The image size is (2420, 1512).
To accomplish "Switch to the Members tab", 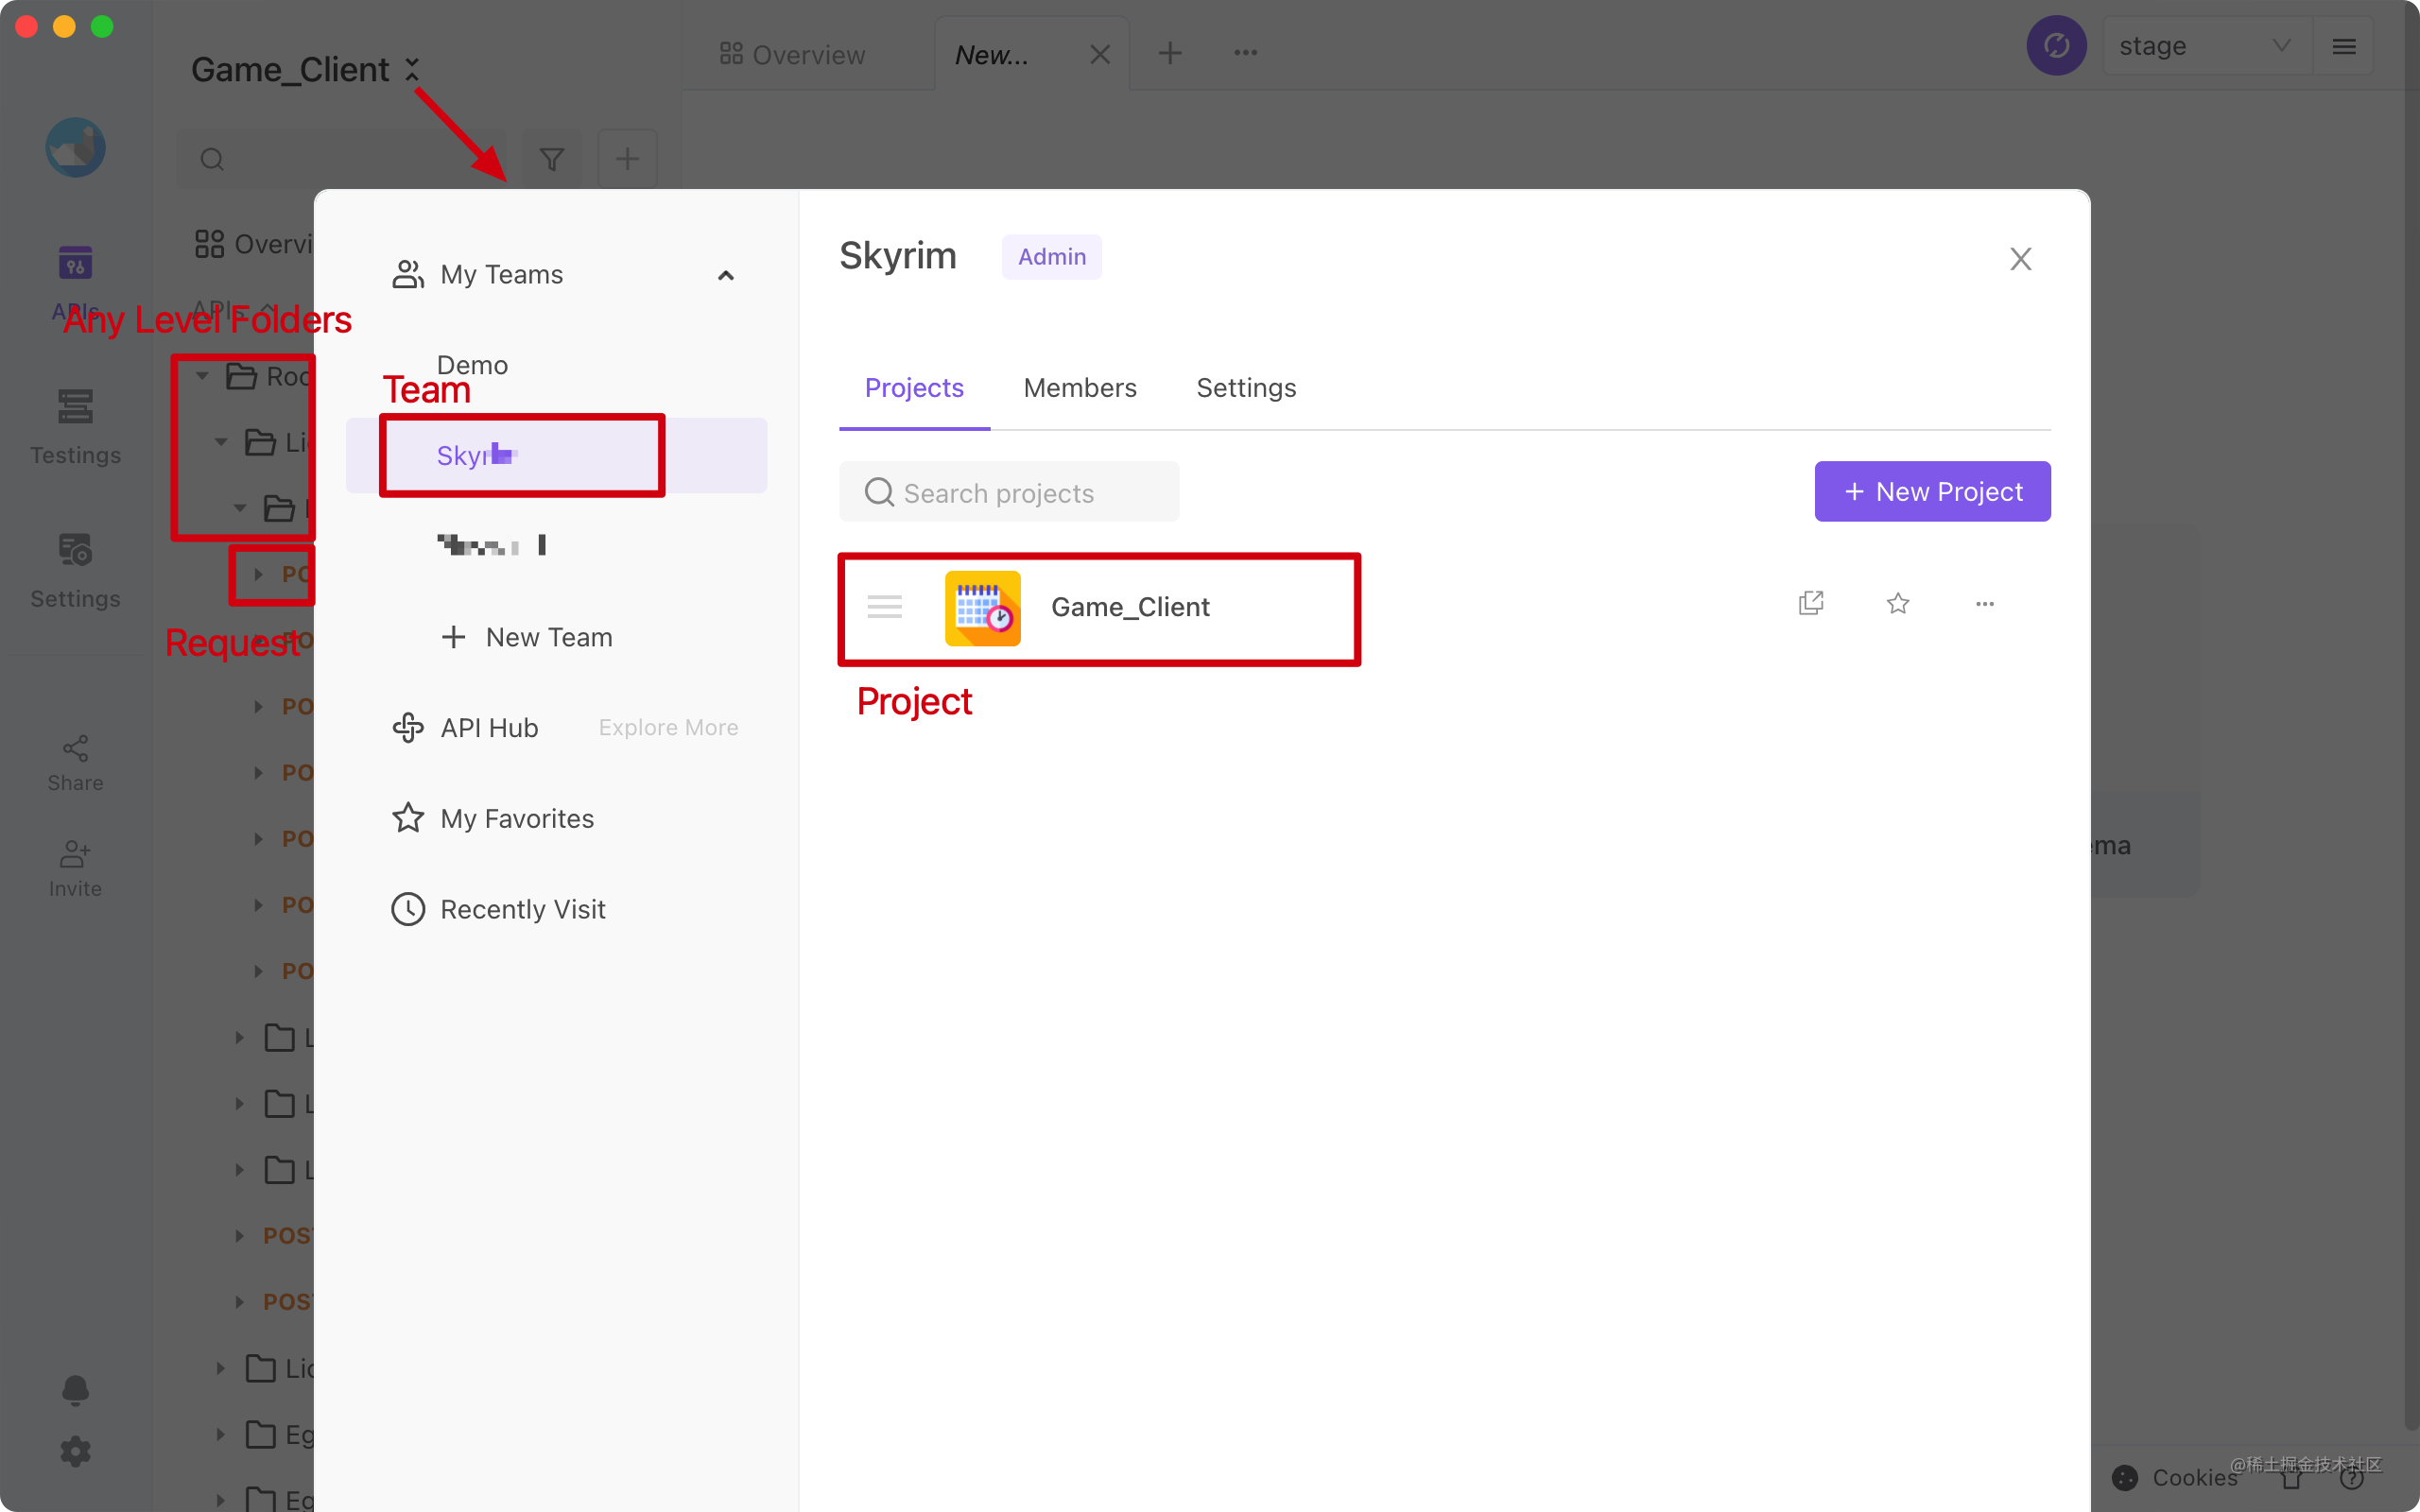I will [1080, 388].
